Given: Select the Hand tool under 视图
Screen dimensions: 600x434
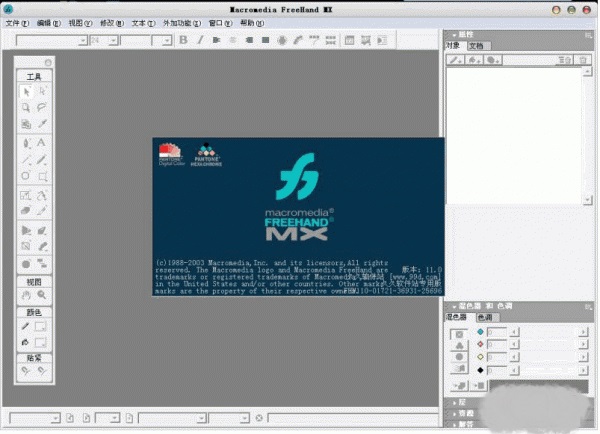Looking at the screenshot, I should (x=26, y=296).
